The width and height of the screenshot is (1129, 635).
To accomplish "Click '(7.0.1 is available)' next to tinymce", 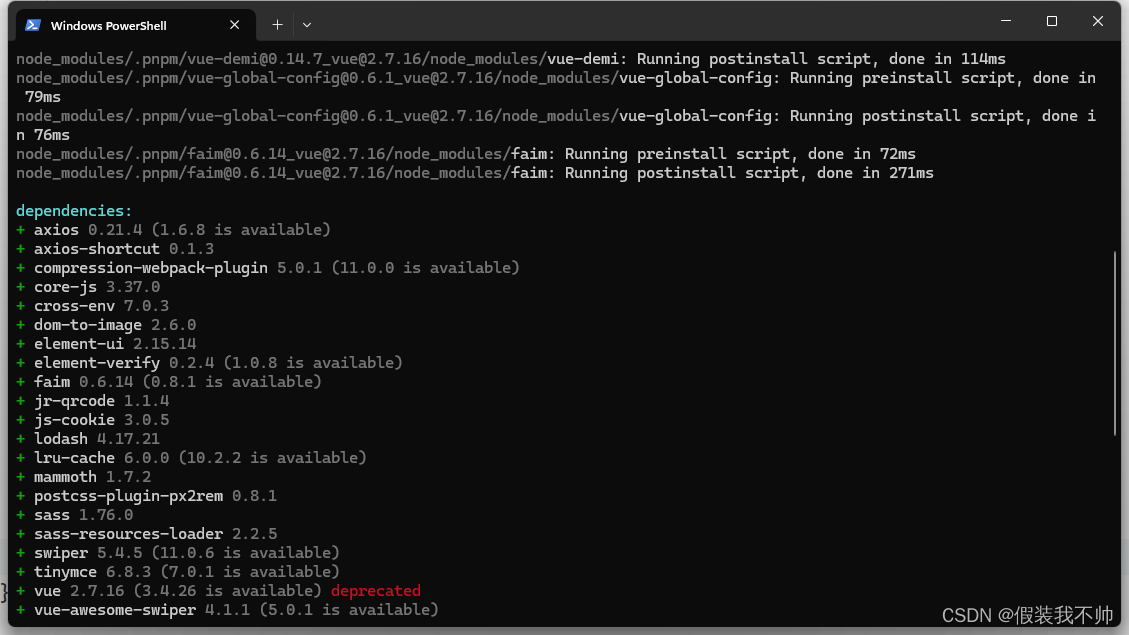I will pyautogui.click(x=250, y=572).
